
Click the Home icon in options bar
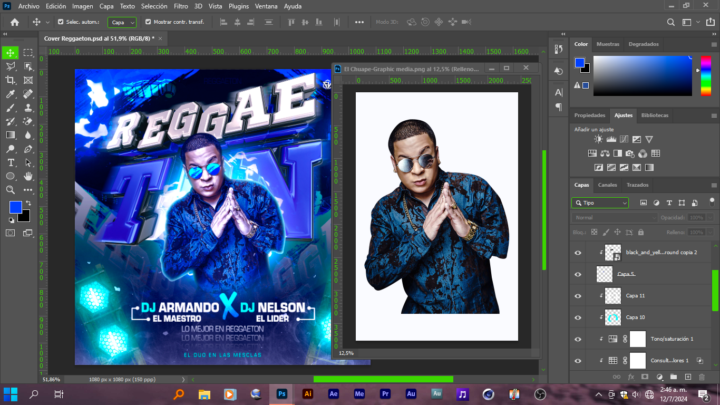[x=15, y=22]
